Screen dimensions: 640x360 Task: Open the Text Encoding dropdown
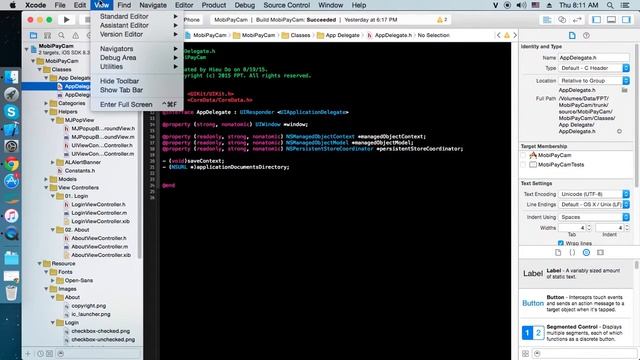point(594,194)
